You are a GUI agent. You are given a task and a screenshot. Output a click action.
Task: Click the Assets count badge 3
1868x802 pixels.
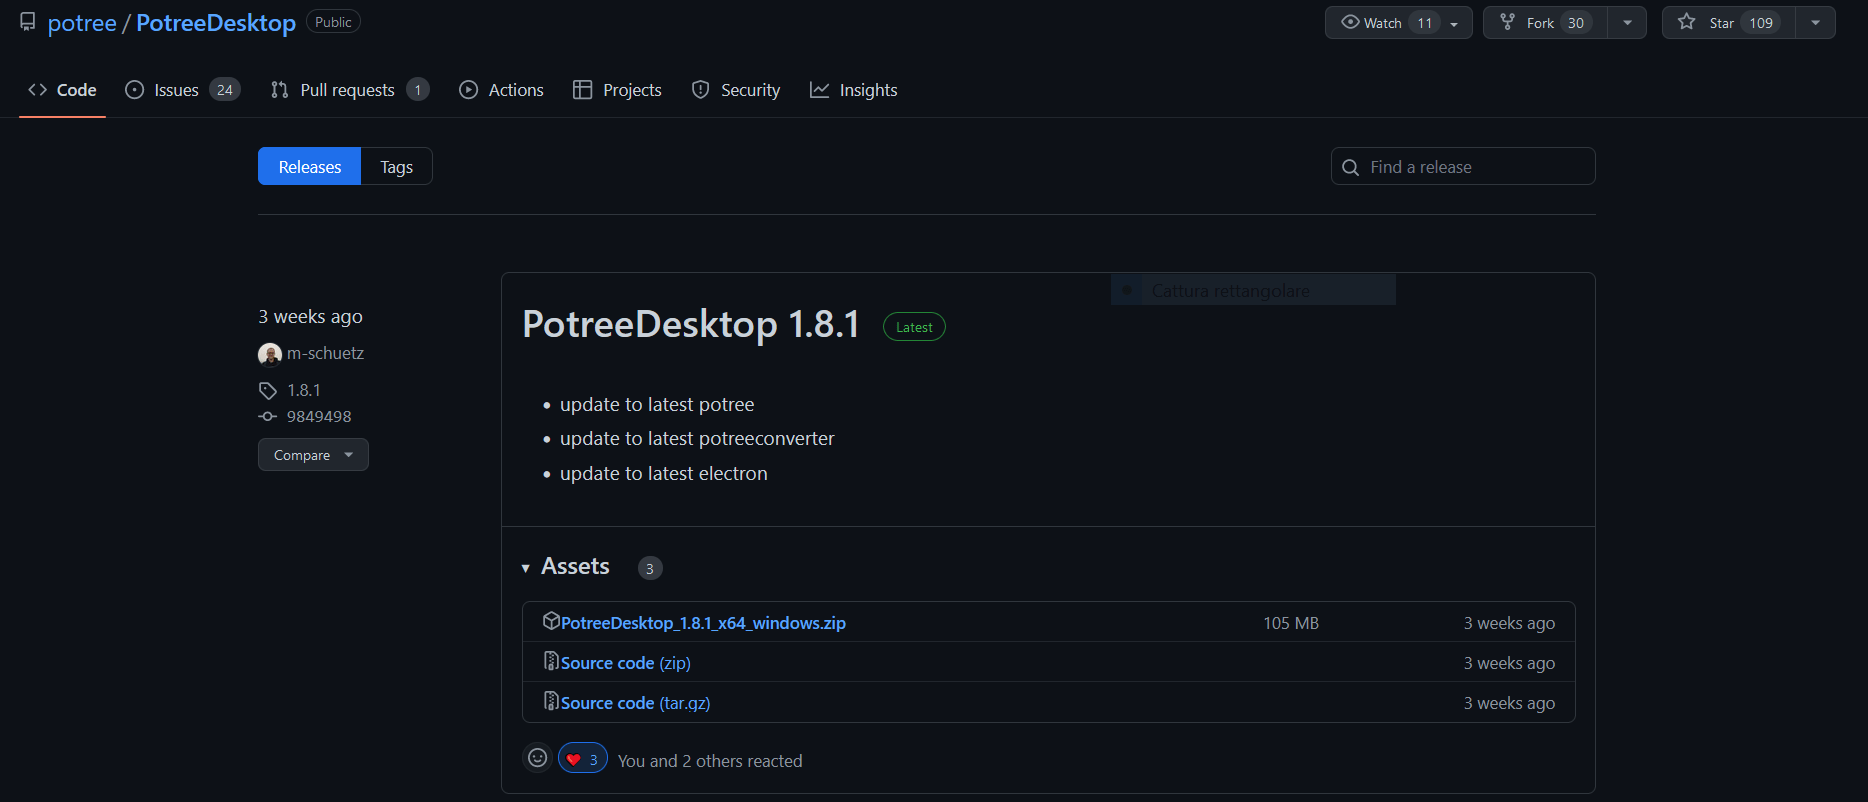click(x=650, y=568)
